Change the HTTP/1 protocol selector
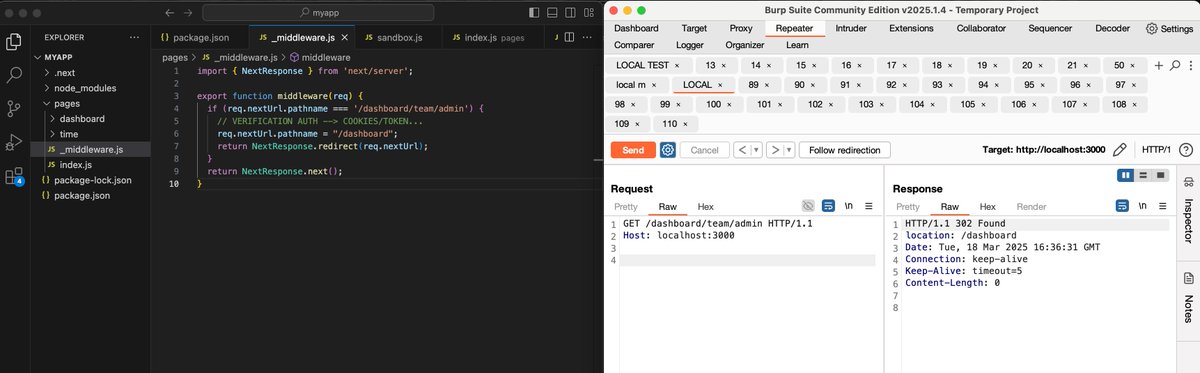Image resolution: width=1200 pixels, height=373 pixels. point(1155,150)
